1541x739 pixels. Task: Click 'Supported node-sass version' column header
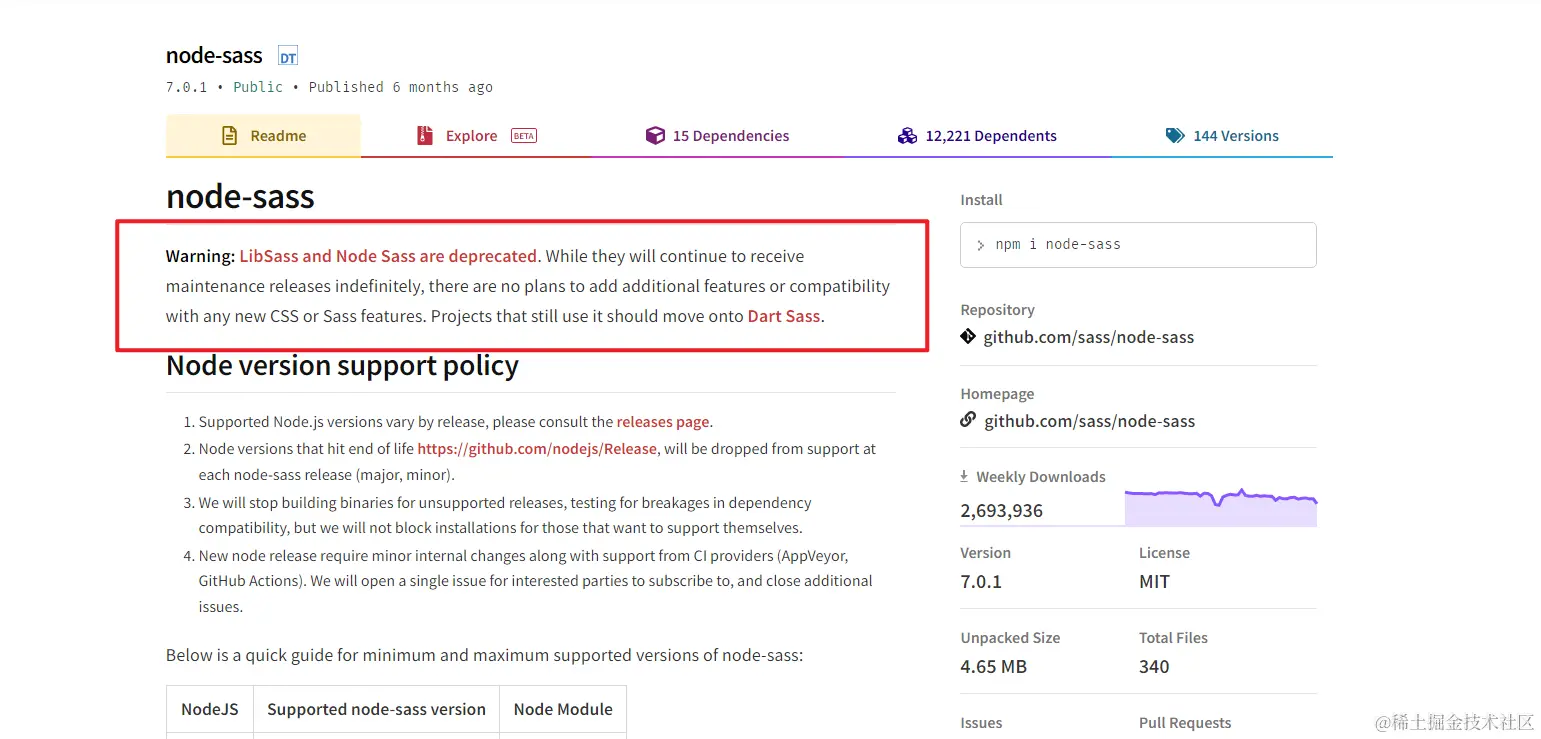[376, 709]
